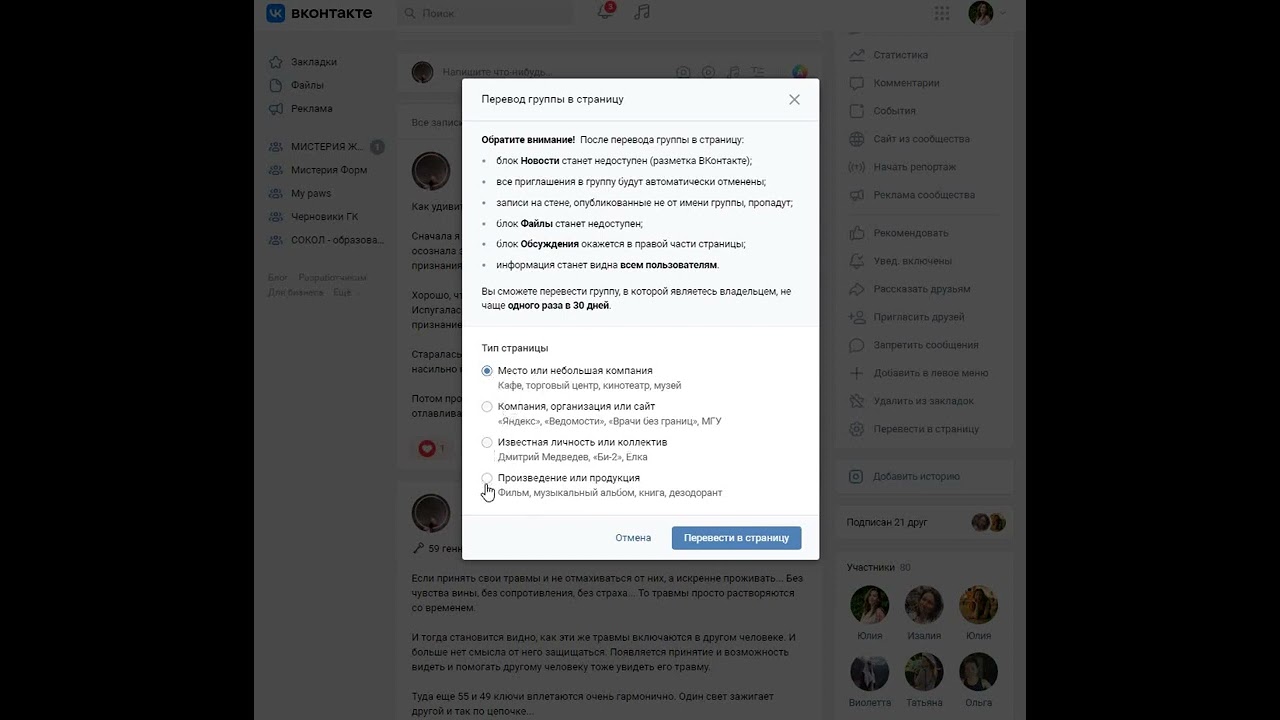Click the Поиск search field
The height and width of the screenshot is (720, 1280).
pos(486,13)
